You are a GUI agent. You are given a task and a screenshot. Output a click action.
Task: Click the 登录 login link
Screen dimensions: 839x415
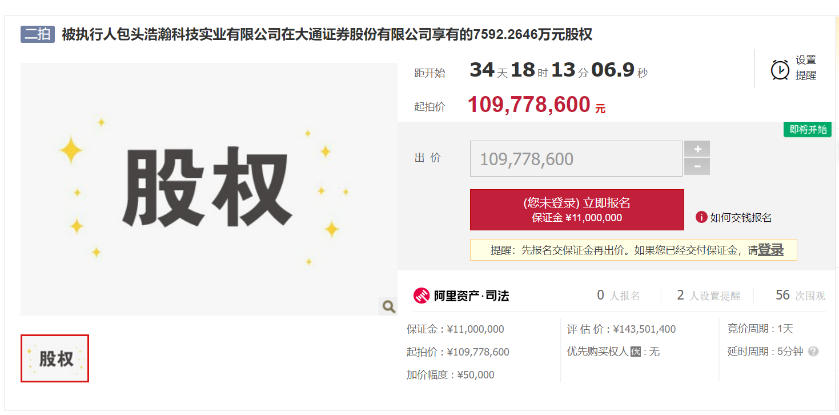770,250
